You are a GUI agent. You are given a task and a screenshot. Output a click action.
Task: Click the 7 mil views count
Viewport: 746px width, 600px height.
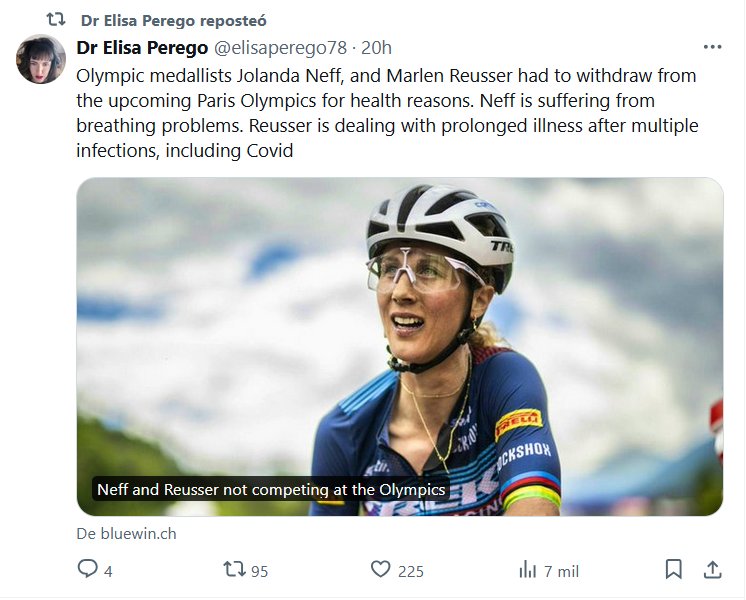[x=561, y=571]
